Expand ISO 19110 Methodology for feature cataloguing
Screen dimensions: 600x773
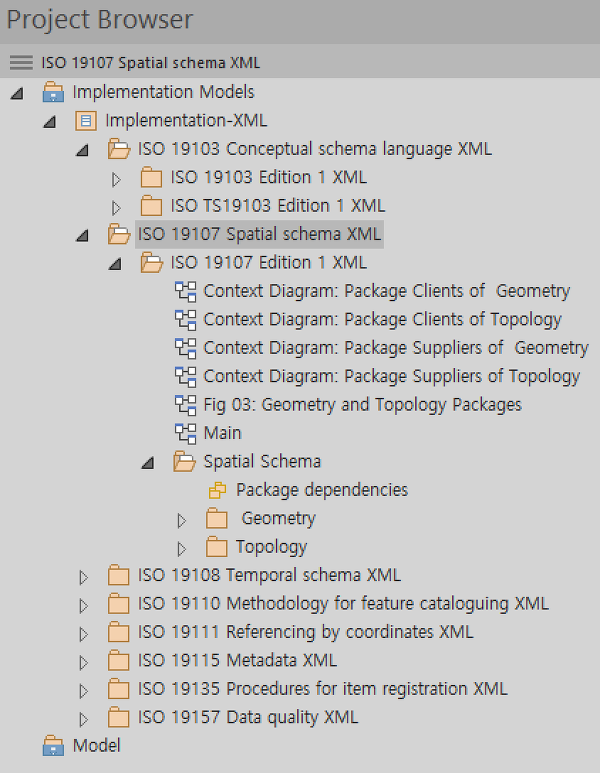83,606
